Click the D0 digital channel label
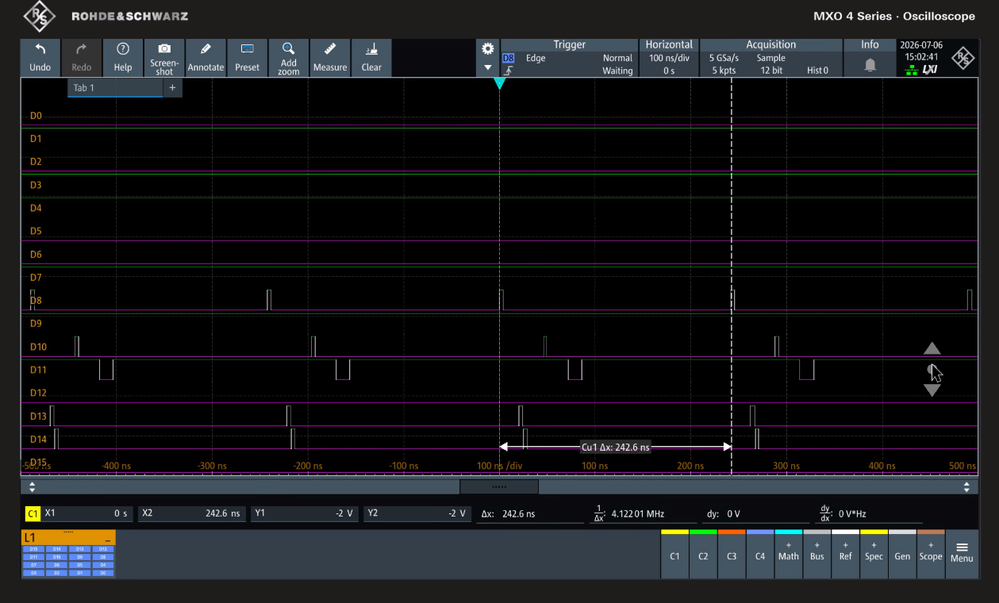Image resolution: width=999 pixels, height=603 pixels. coord(36,115)
